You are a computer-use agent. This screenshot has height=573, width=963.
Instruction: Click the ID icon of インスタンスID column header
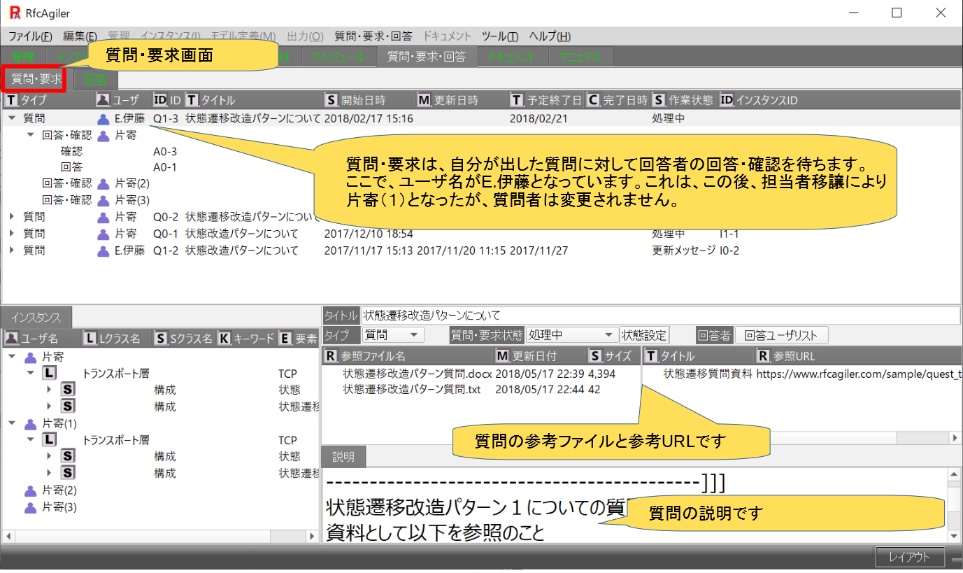click(x=727, y=100)
